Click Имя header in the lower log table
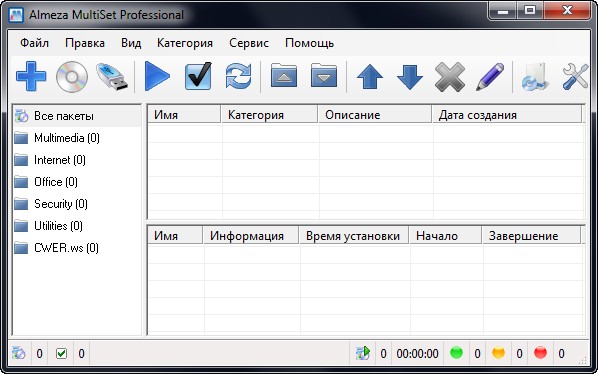The image size is (598, 374). coord(175,236)
